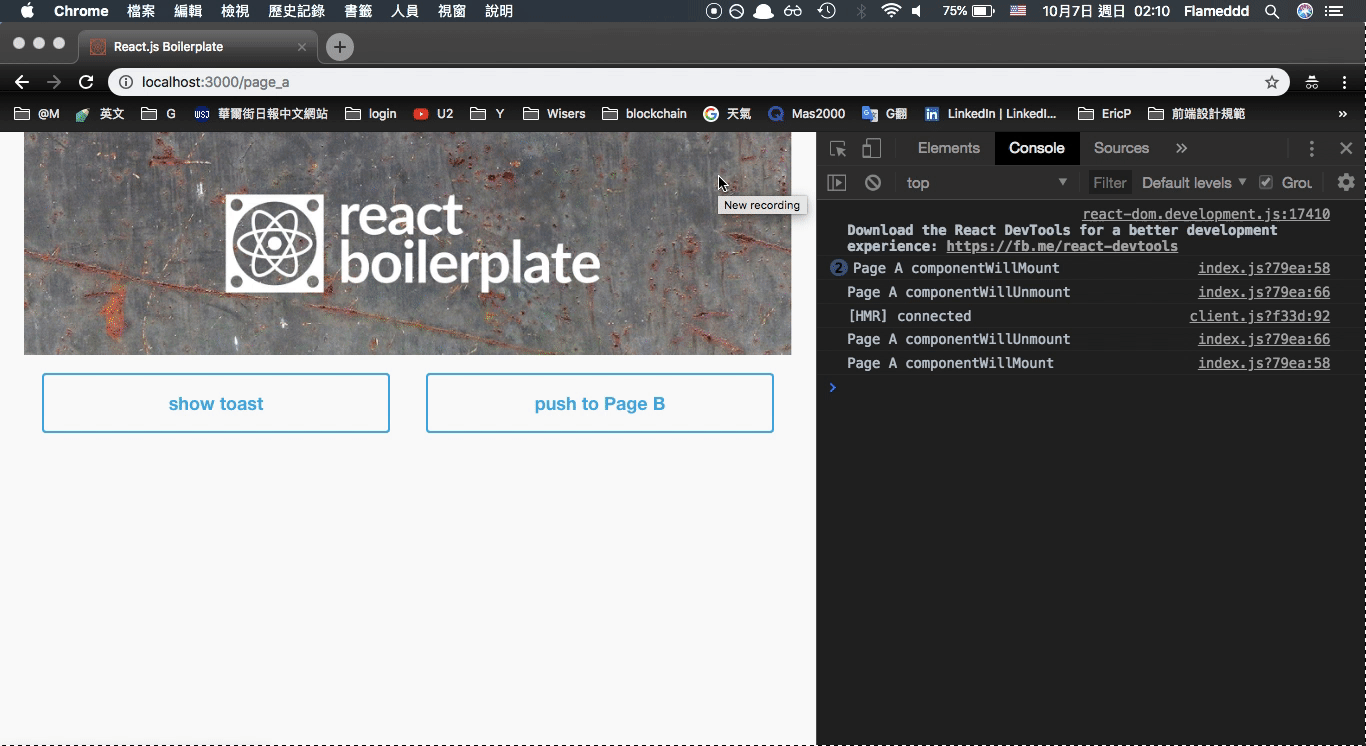Click the console prompt input line

(1090, 388)
